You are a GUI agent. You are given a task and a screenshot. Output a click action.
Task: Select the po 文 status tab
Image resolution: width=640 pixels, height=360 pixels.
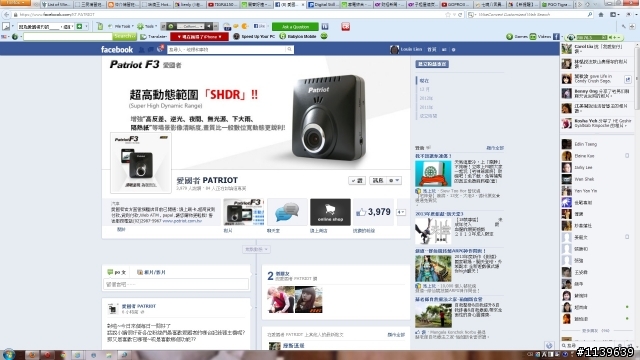[x=117, y=272]
